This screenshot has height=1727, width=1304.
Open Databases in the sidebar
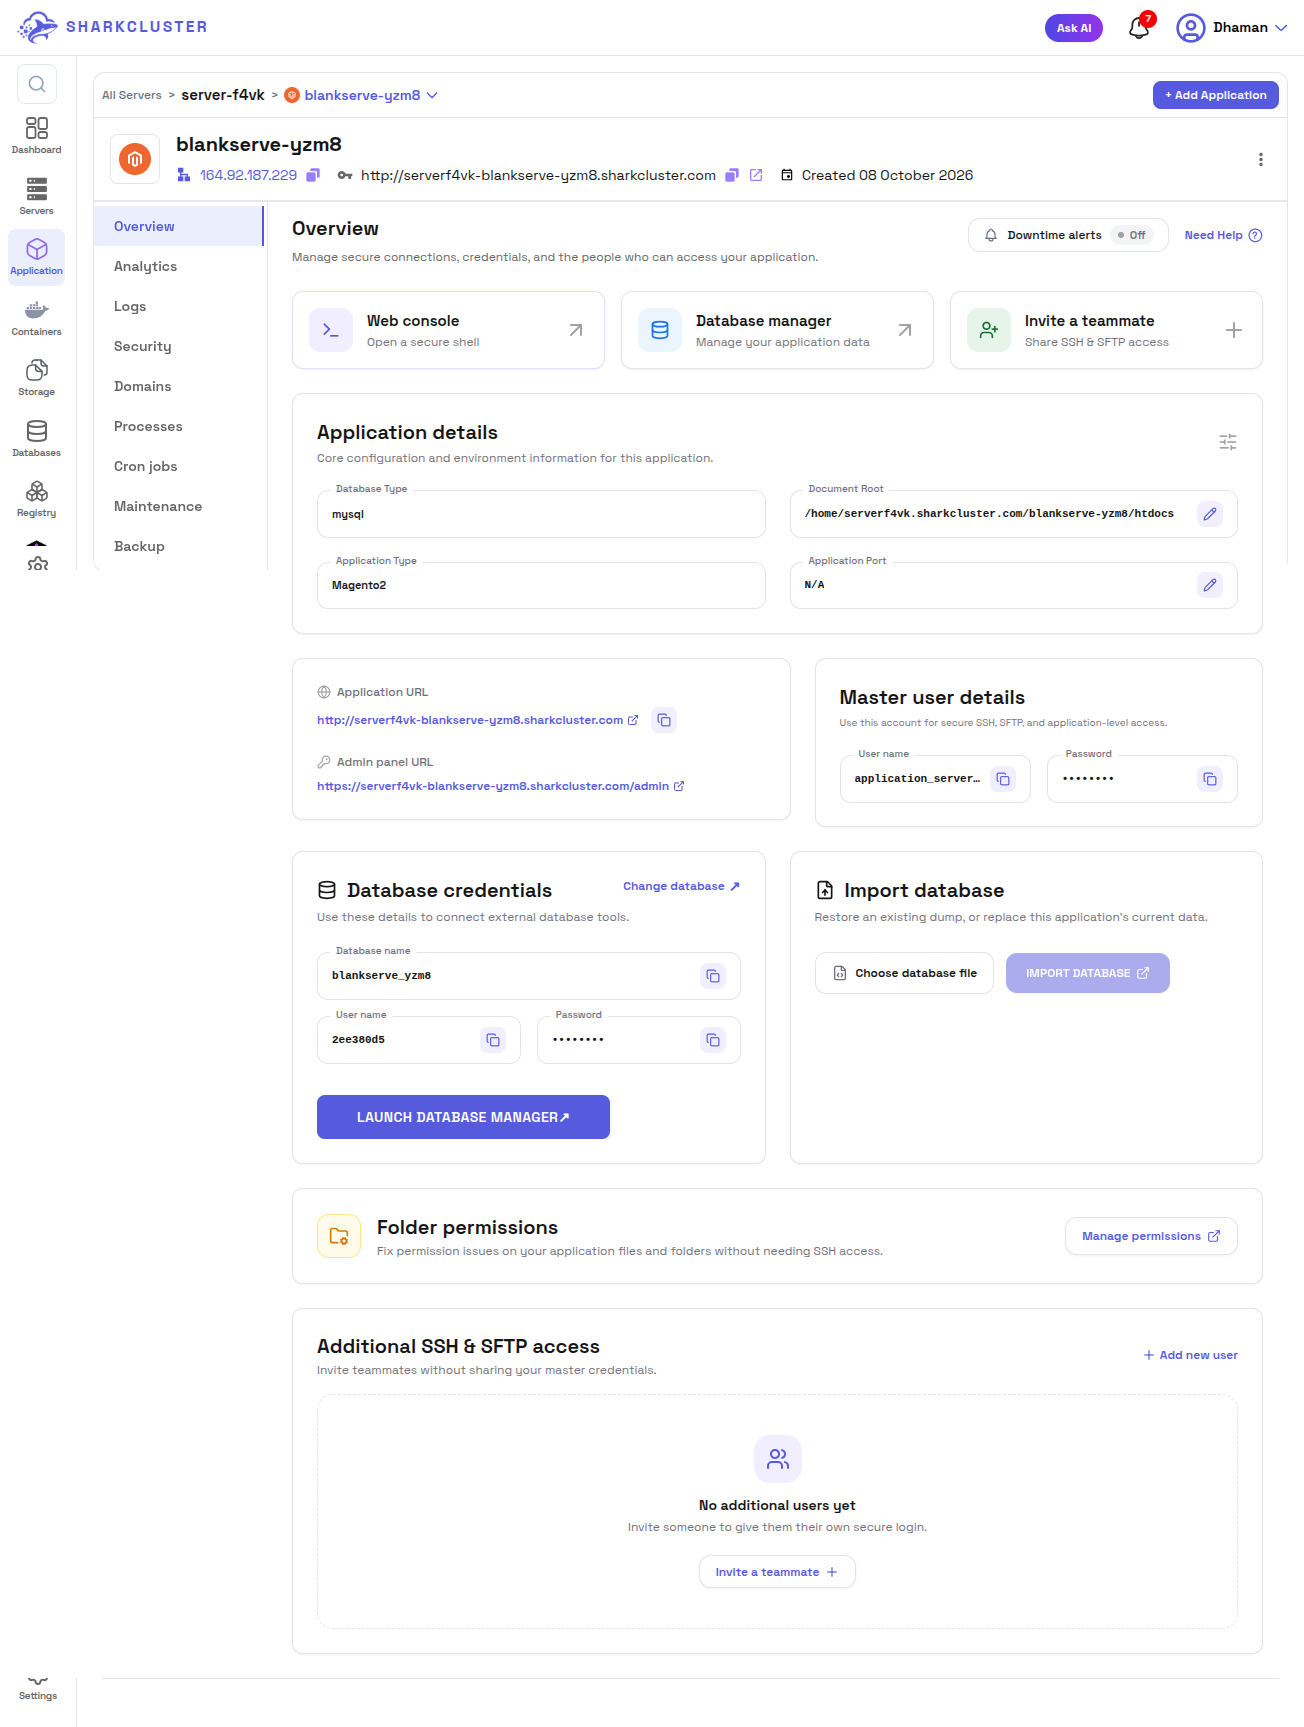coord(37,438)
